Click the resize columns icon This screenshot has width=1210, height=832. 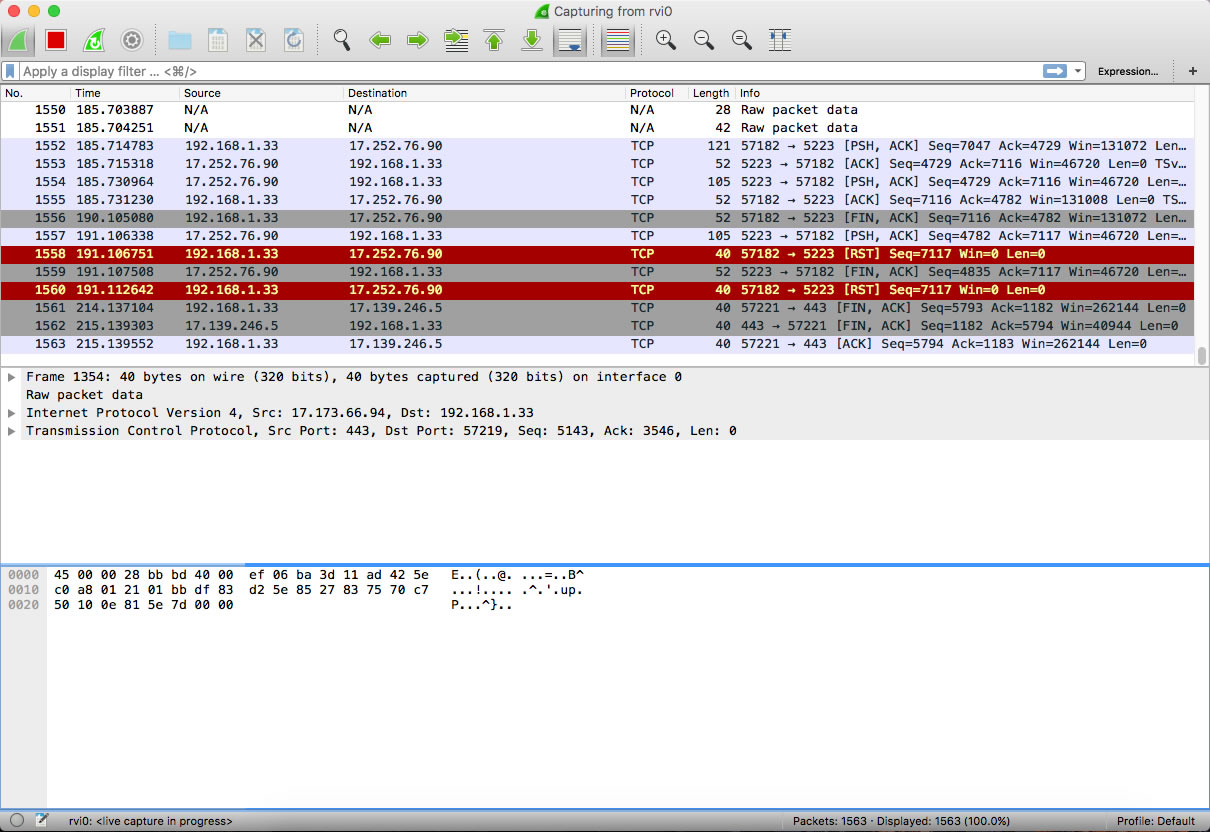coord(780,40)
